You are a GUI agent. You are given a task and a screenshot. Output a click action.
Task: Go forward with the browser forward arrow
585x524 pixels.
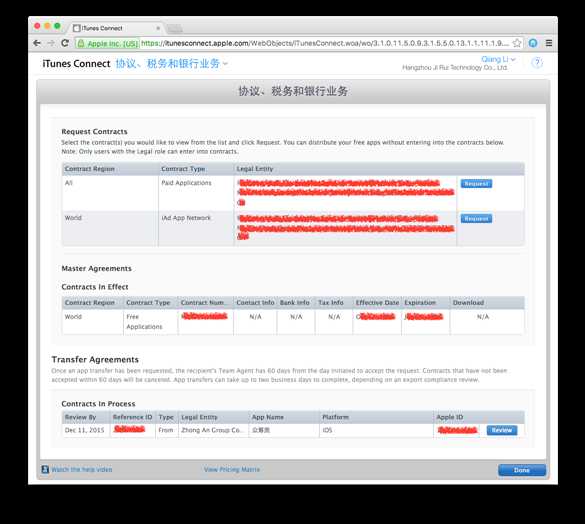click(51, 43)
